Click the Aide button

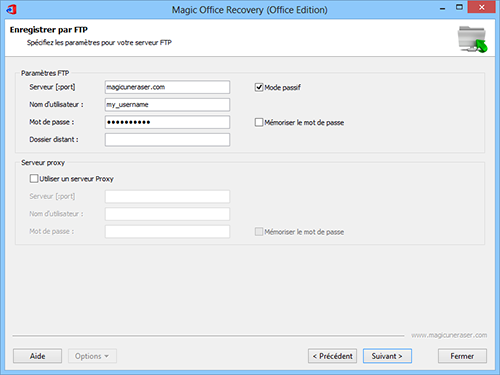coord(37,356)
